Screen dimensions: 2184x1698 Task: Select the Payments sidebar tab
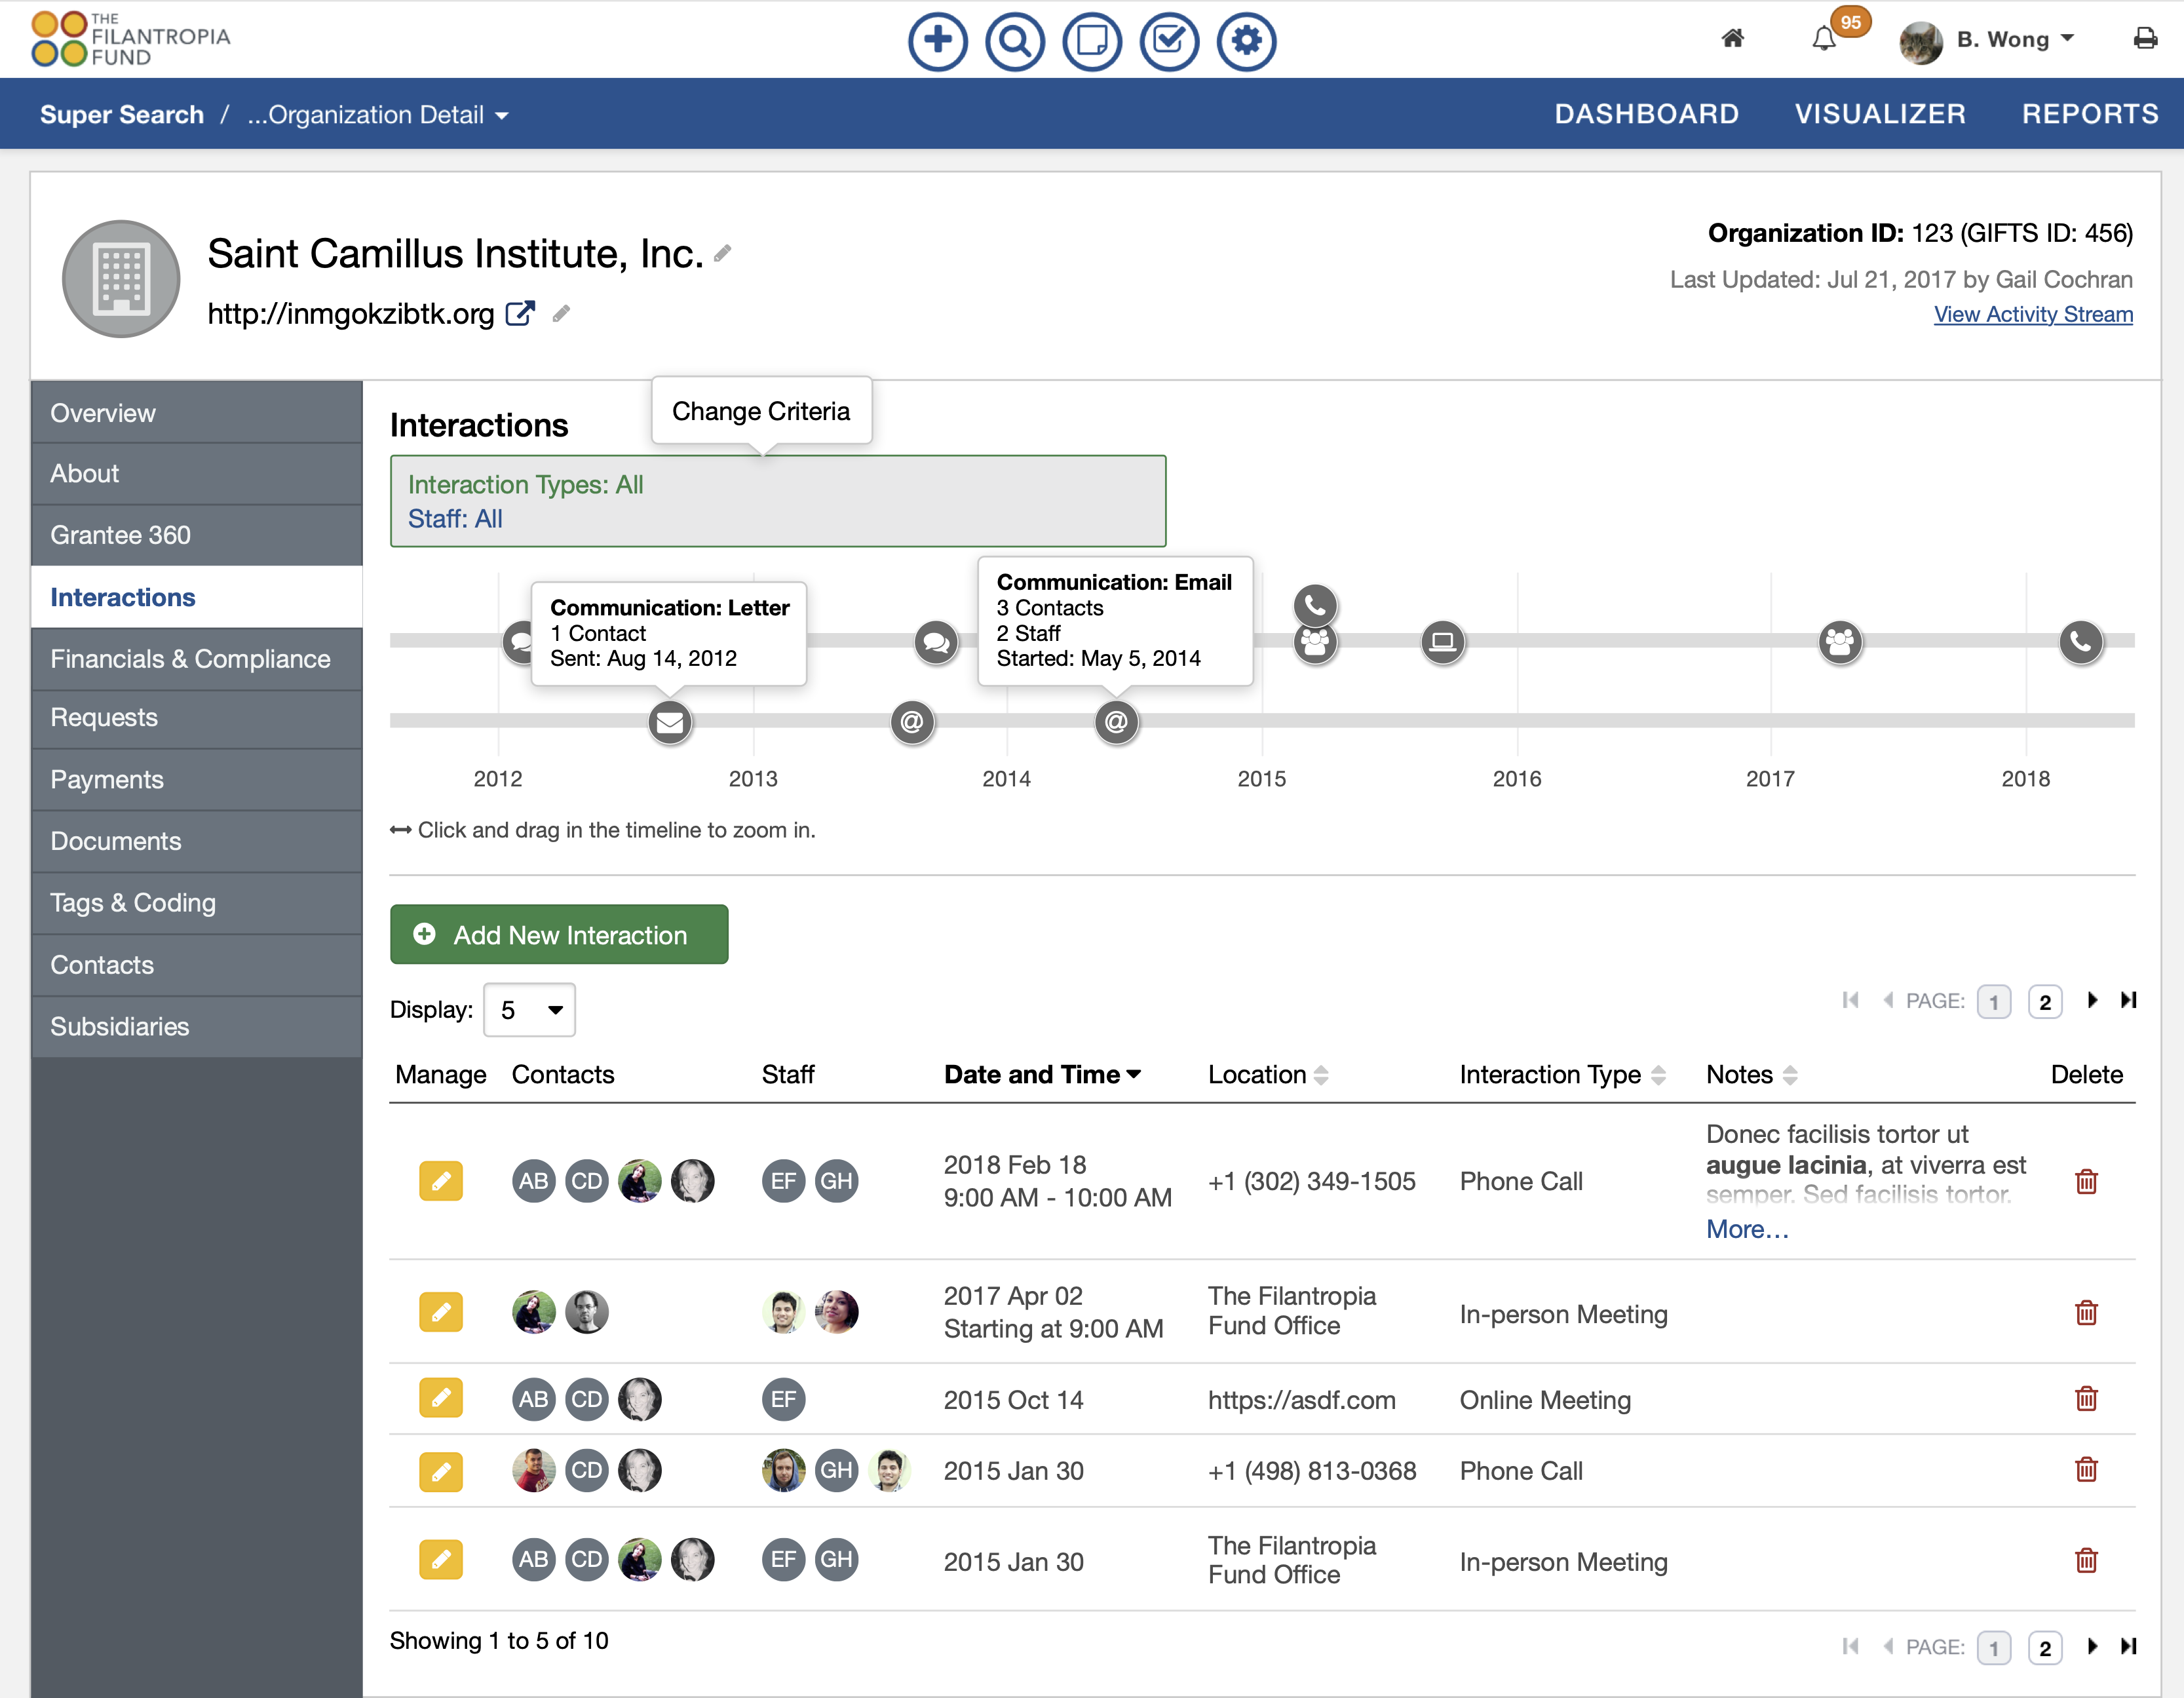tap(107, 779)
